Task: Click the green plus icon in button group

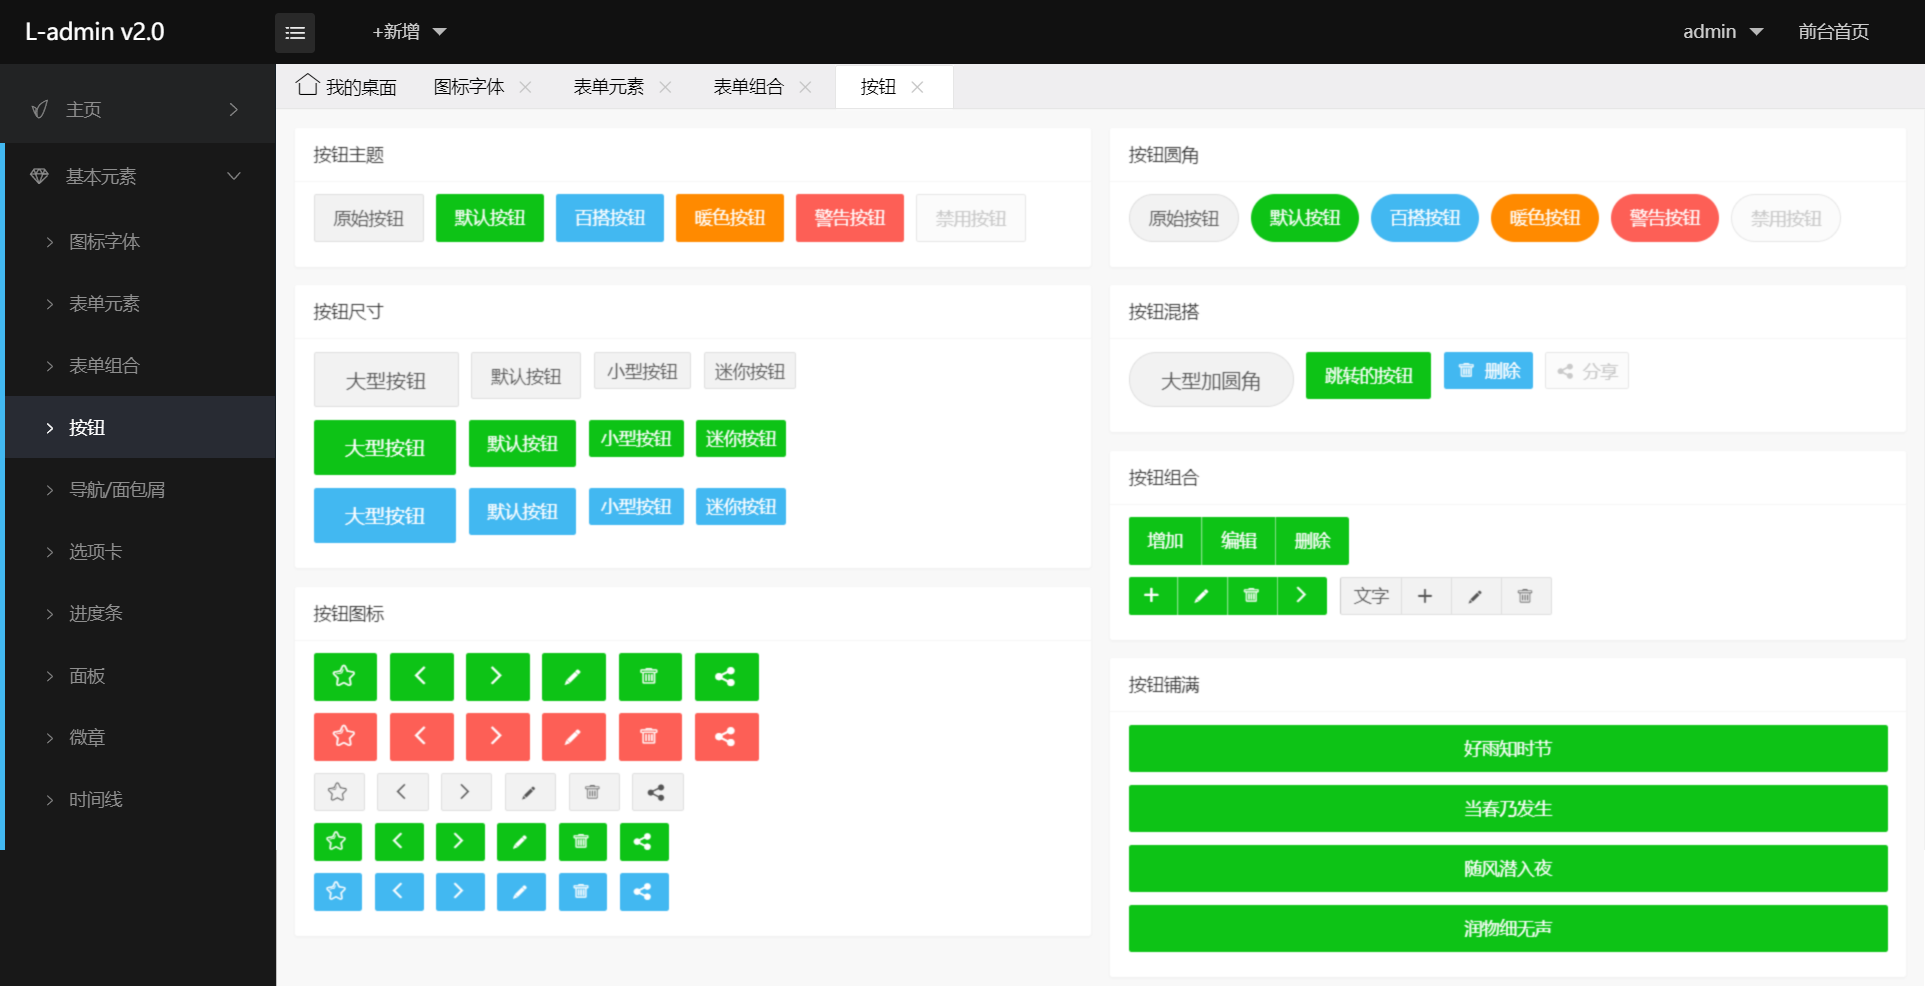Action: (1152, 596)
